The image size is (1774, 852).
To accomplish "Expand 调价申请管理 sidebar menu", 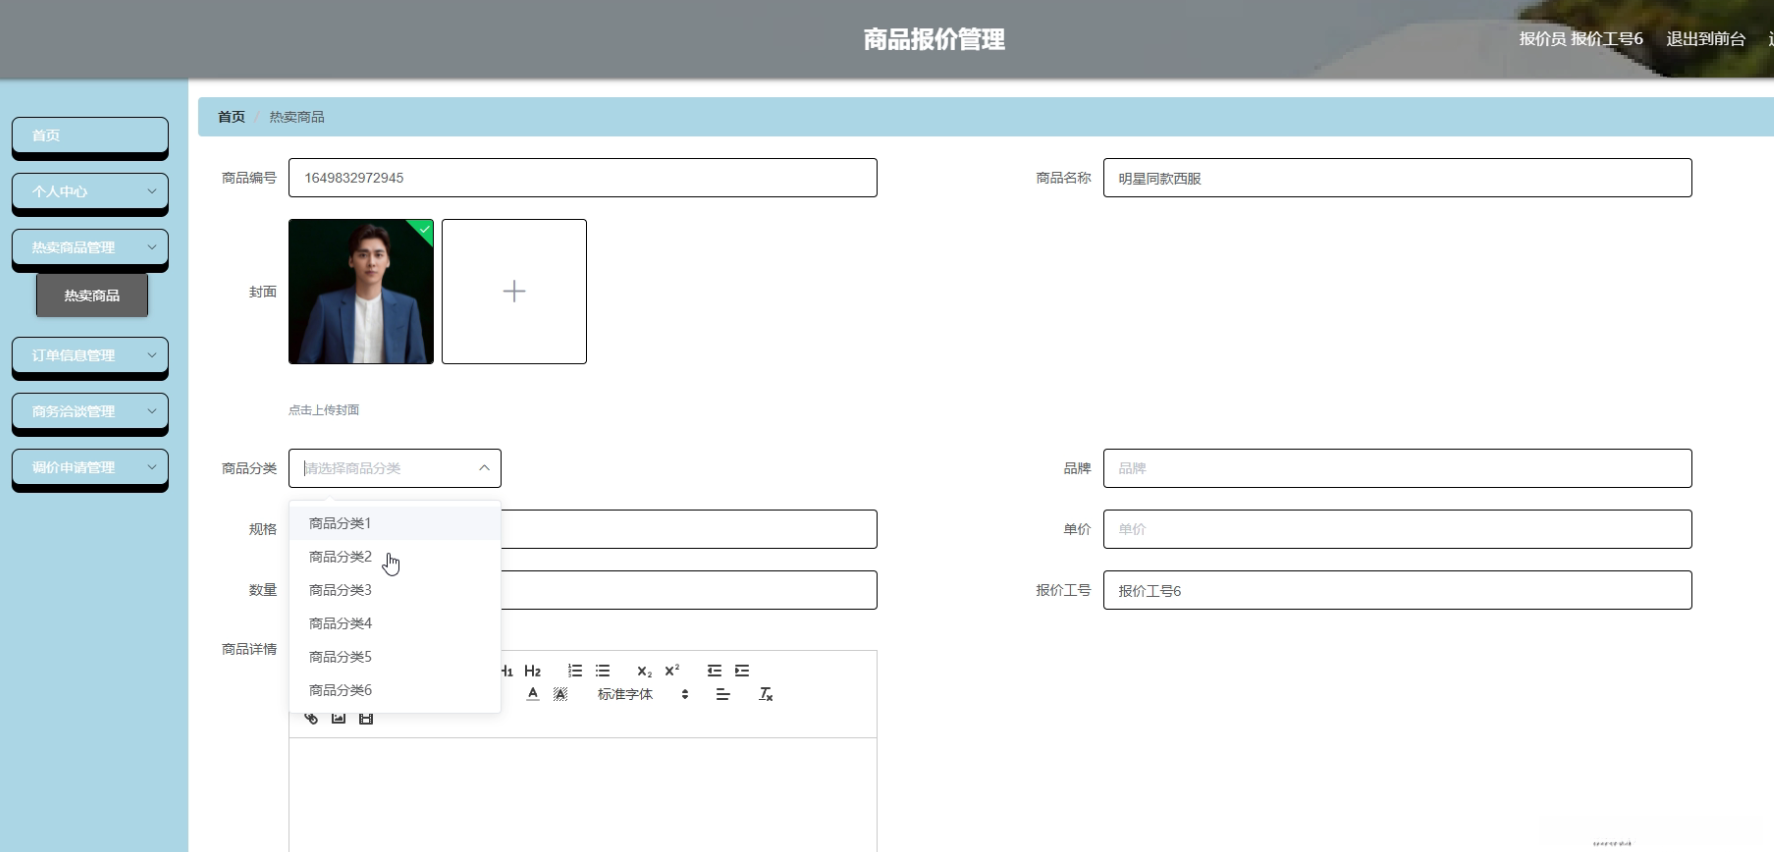I will (x=90, y=467).
